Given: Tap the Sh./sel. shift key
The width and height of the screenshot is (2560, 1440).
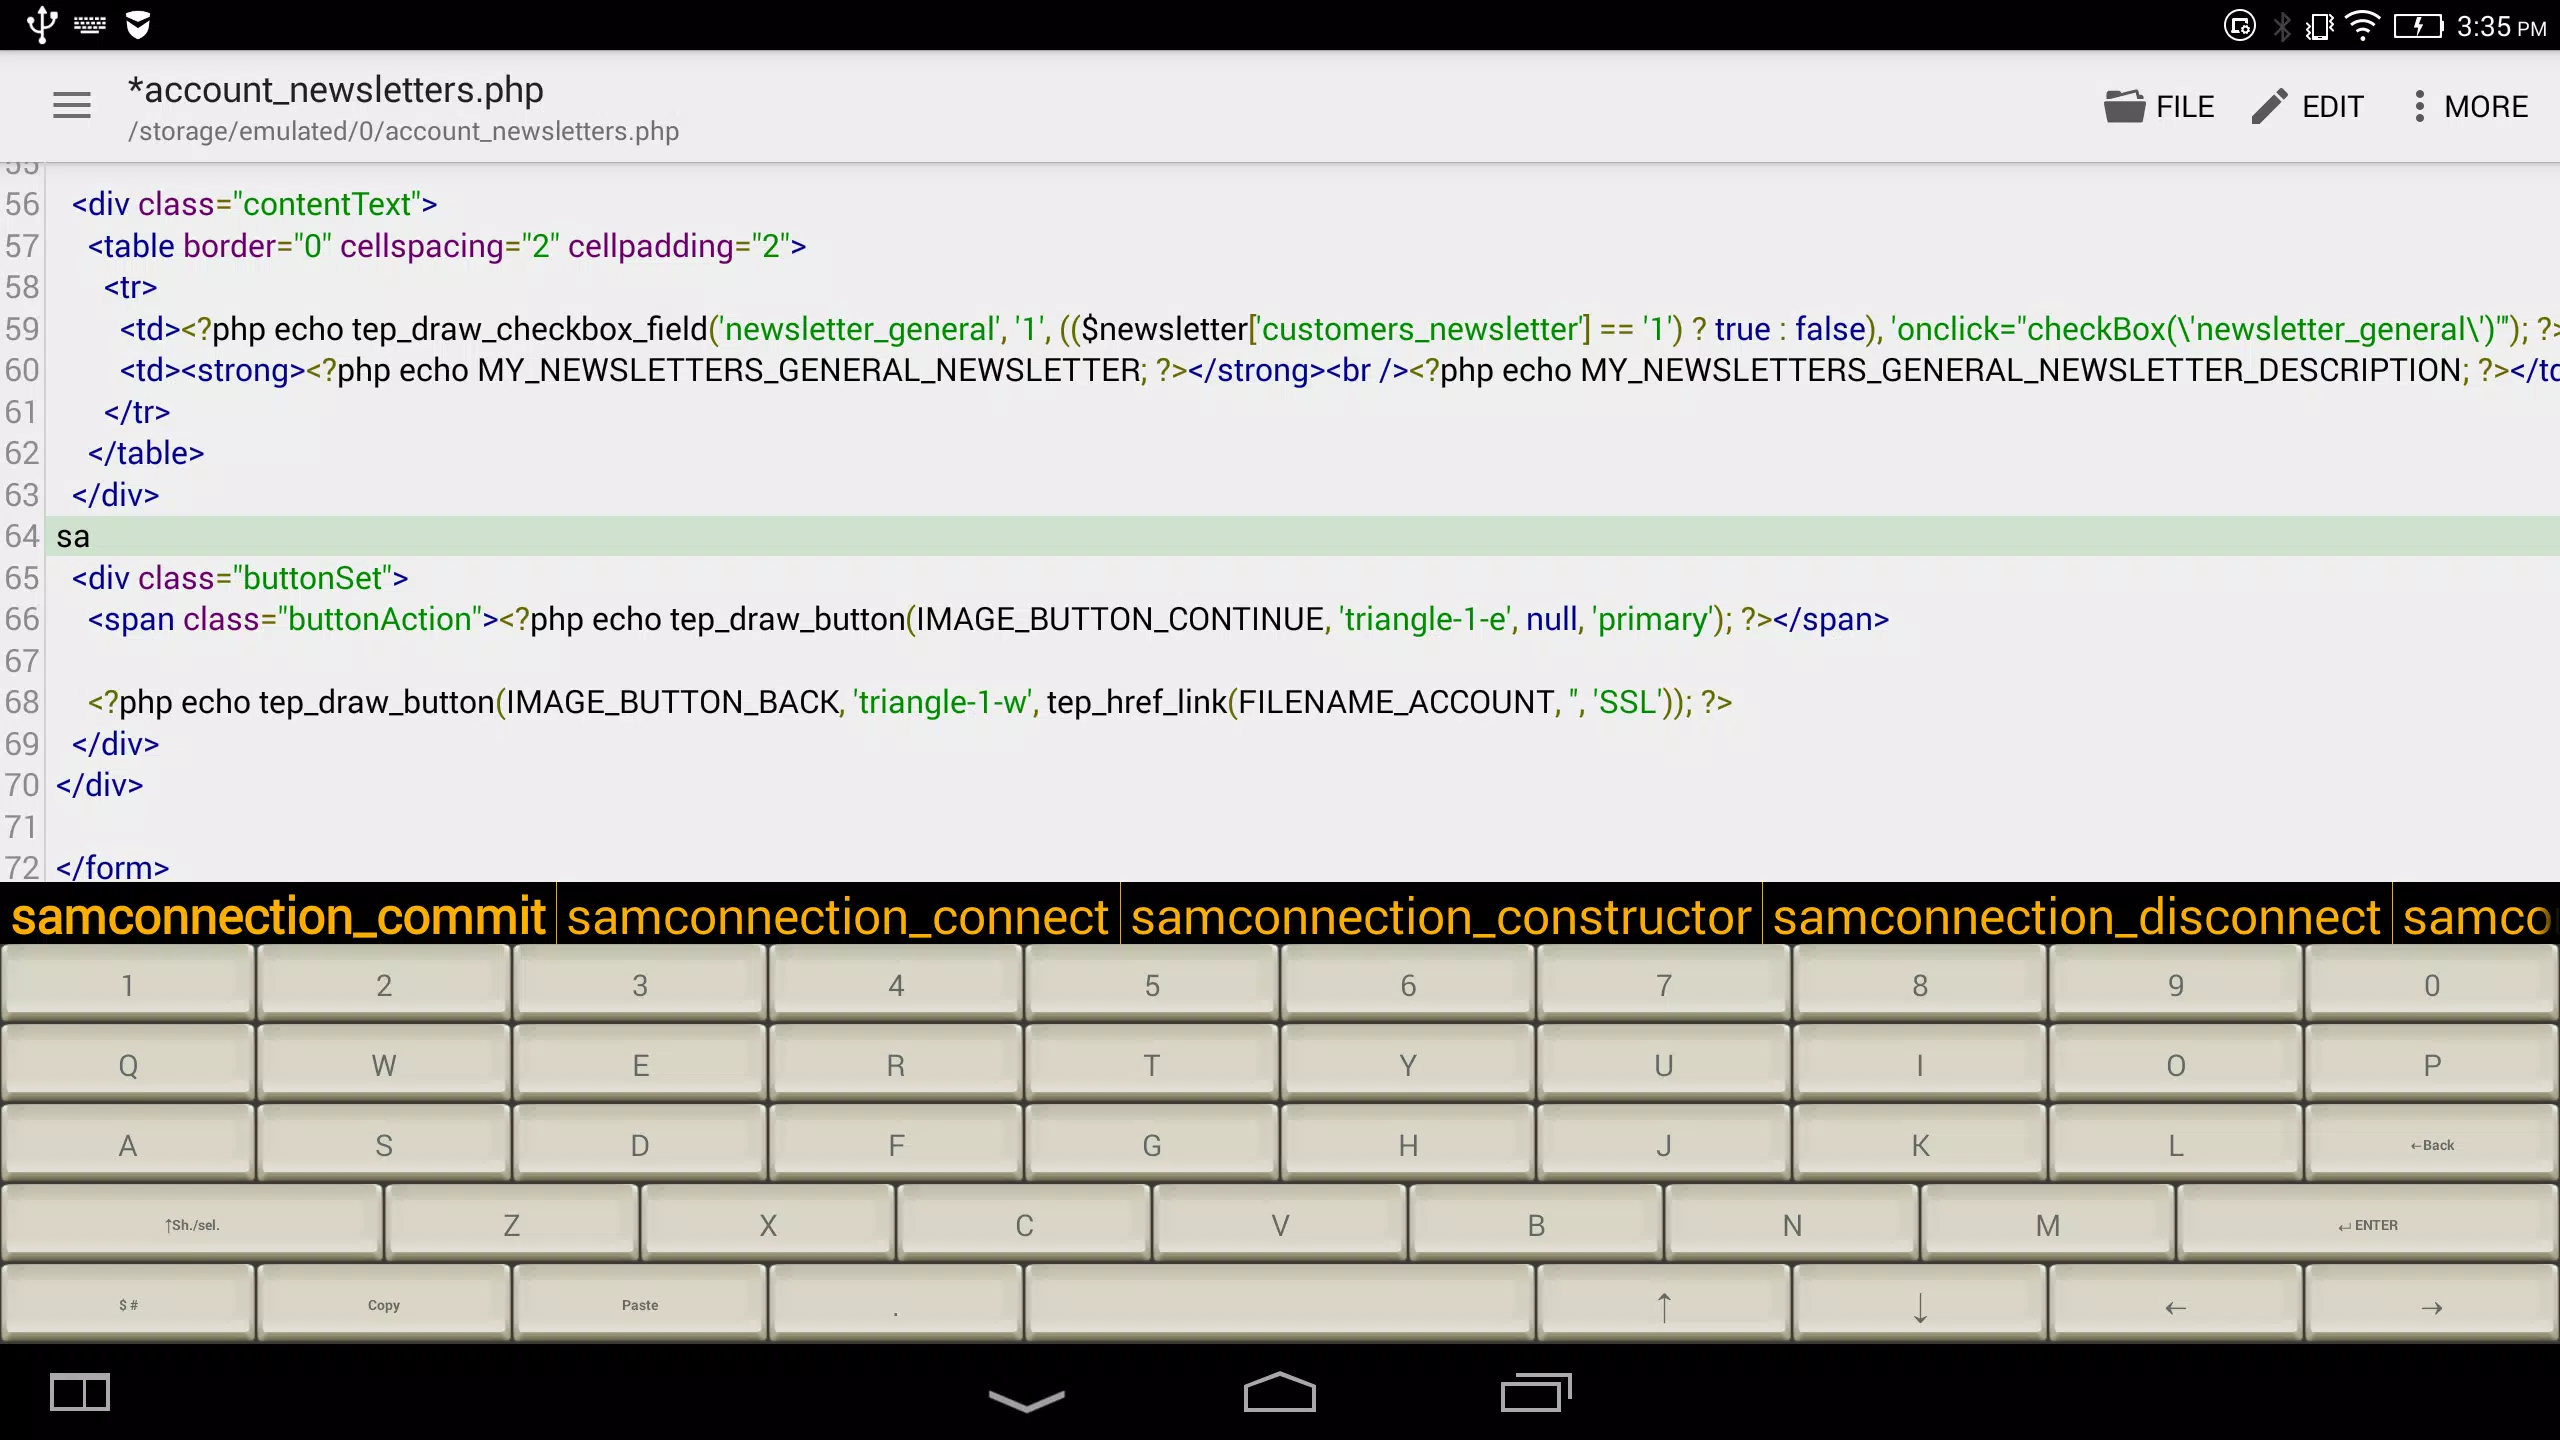Looking at the screenshot, I should click(x=192, y=1224).
